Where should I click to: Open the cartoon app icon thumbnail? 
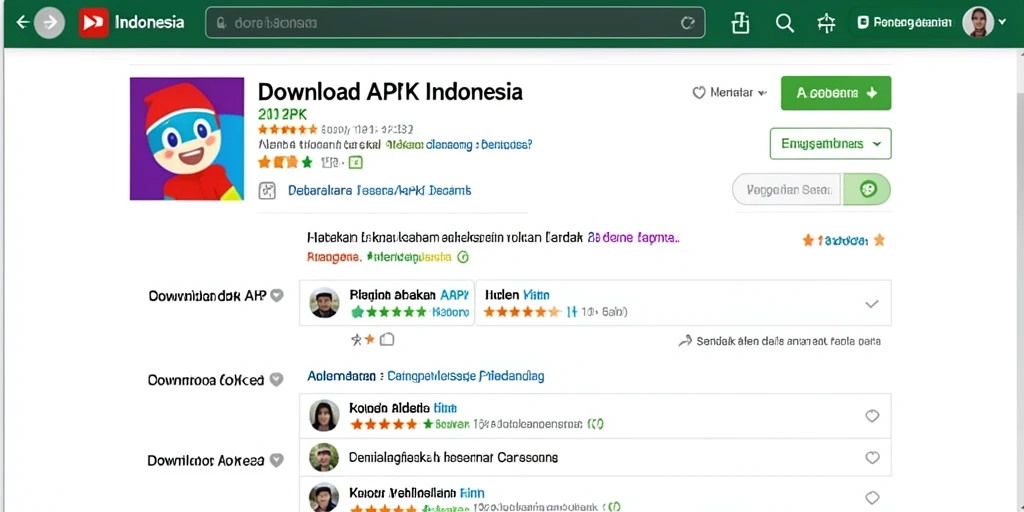(187, 138)
